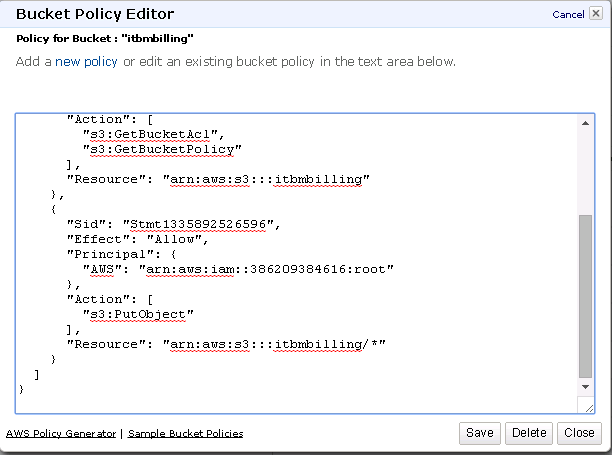Click the Sid value Stmt1335892526596
The height and width of the screenshot is (455, 612).
(198, 224)
